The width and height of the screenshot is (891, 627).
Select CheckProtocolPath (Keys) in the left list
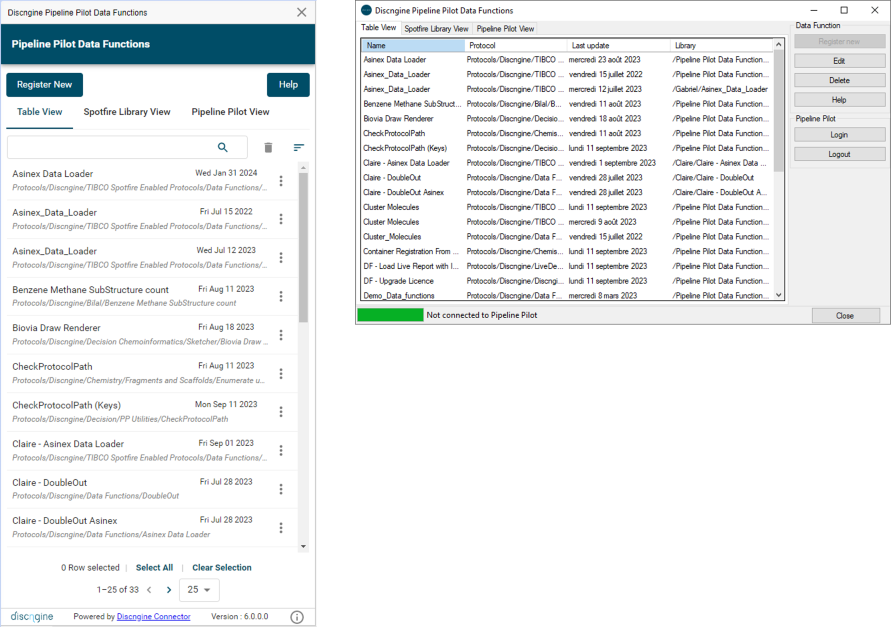152,412
